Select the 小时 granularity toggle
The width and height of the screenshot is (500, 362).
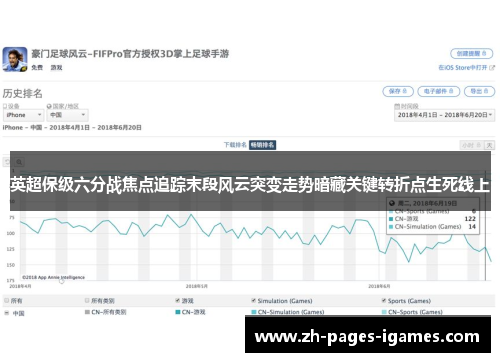coord(471,145)
